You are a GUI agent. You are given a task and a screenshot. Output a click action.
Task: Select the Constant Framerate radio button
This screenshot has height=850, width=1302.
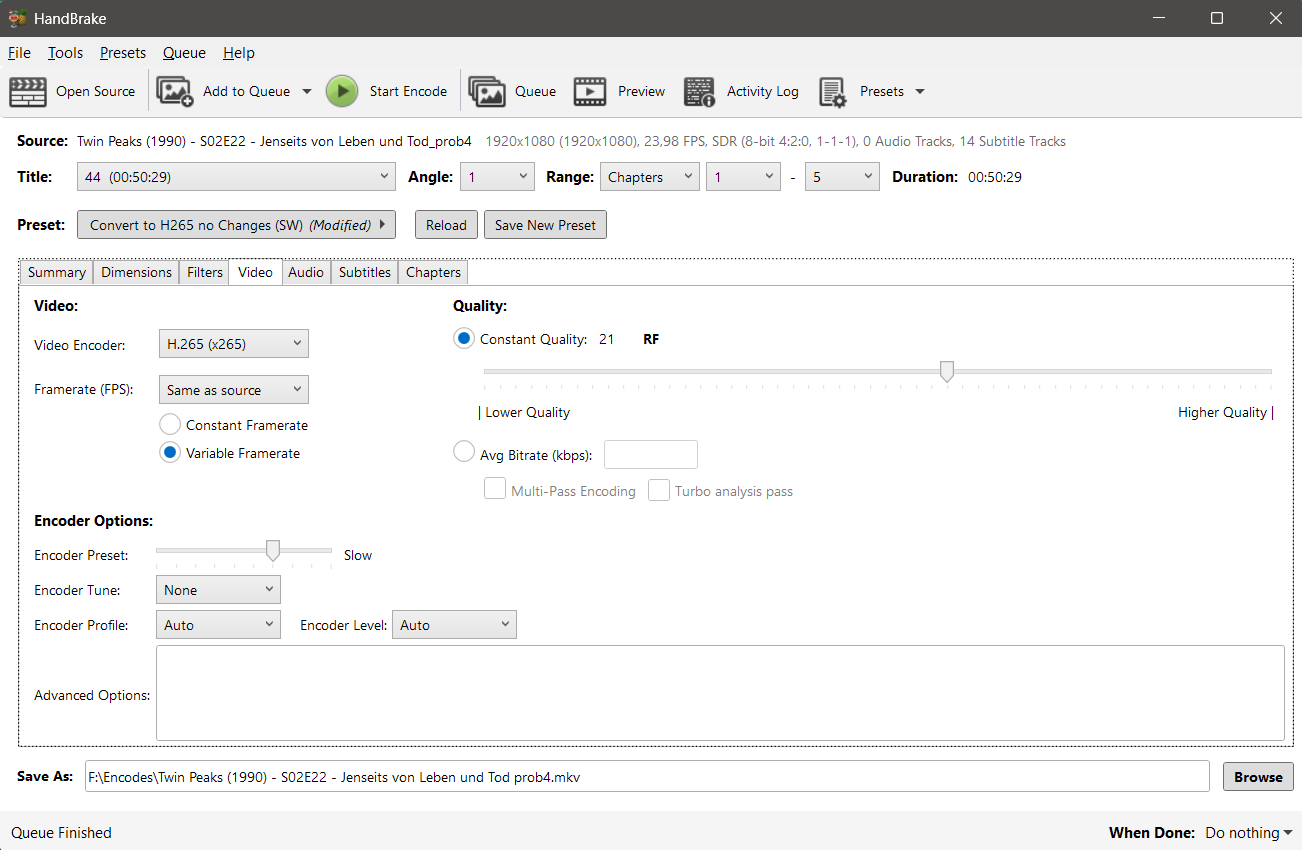pos(170,425)
